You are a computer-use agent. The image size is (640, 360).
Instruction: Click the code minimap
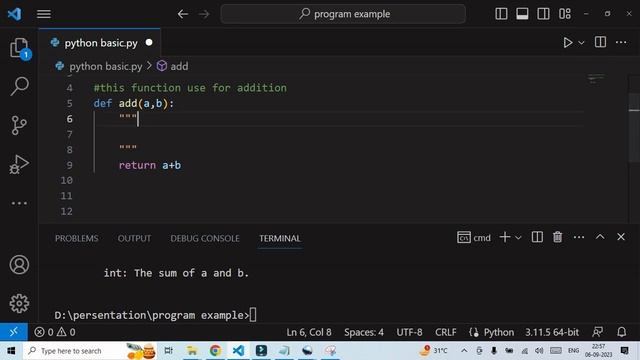click(596, 79)
